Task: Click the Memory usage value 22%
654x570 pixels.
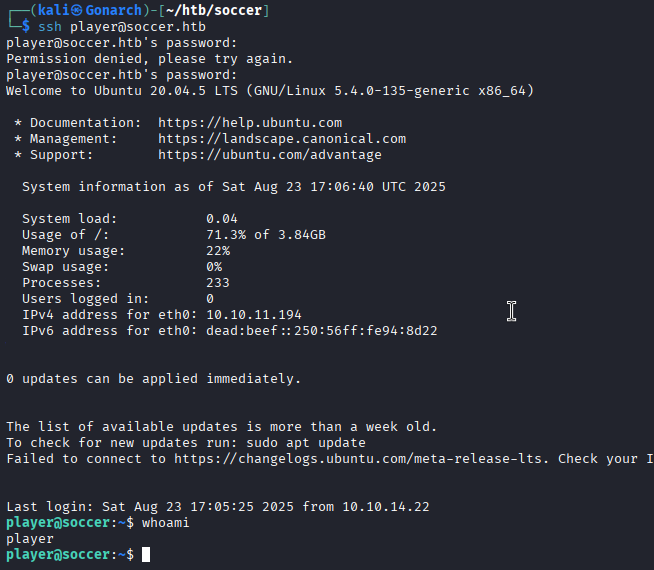Action: pos(218,250)
